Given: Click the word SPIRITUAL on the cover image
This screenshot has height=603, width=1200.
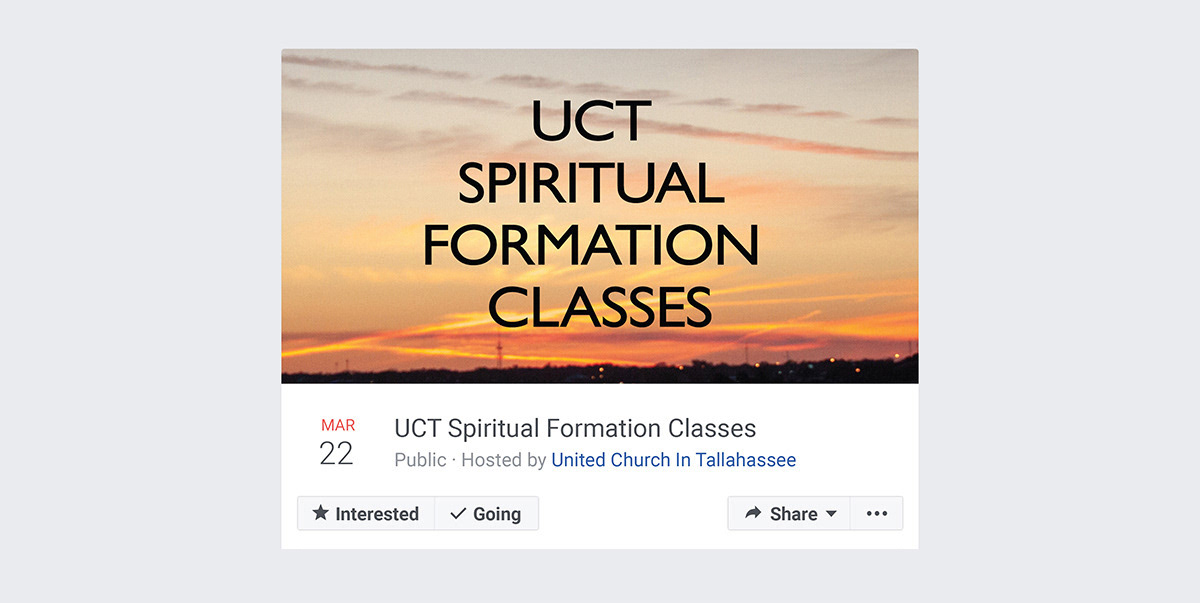Looking at the screenshot, I should 590,183.
